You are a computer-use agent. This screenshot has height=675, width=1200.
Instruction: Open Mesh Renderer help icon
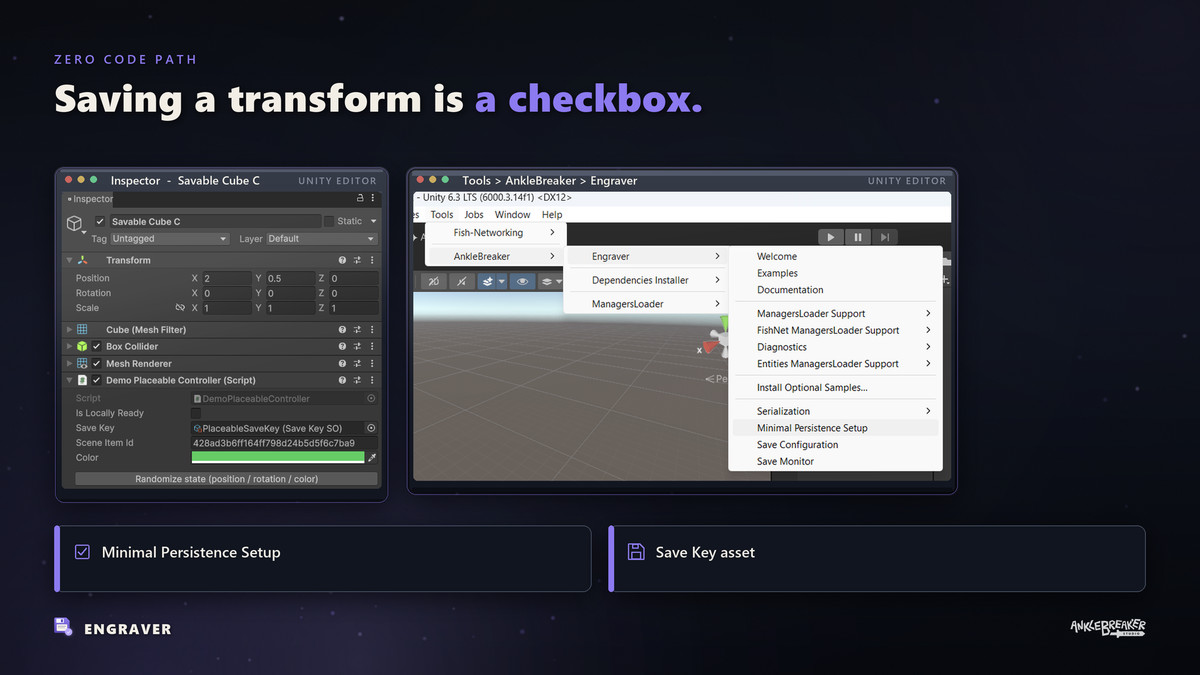tap(342, 364)
